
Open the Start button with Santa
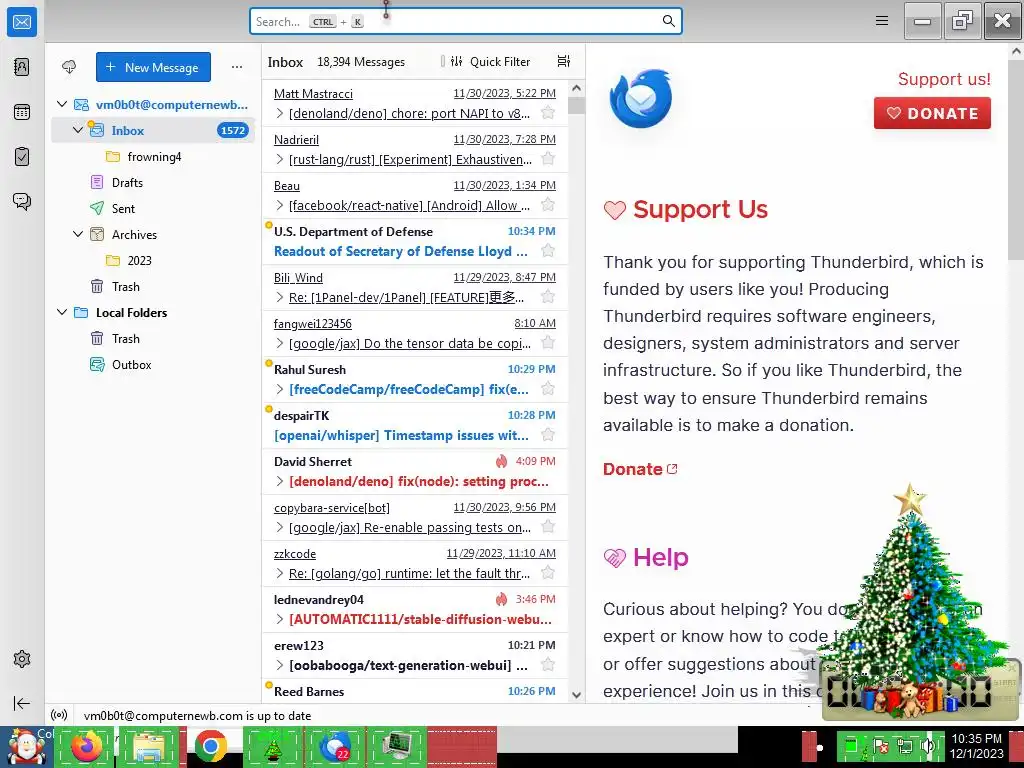(26, 746)
